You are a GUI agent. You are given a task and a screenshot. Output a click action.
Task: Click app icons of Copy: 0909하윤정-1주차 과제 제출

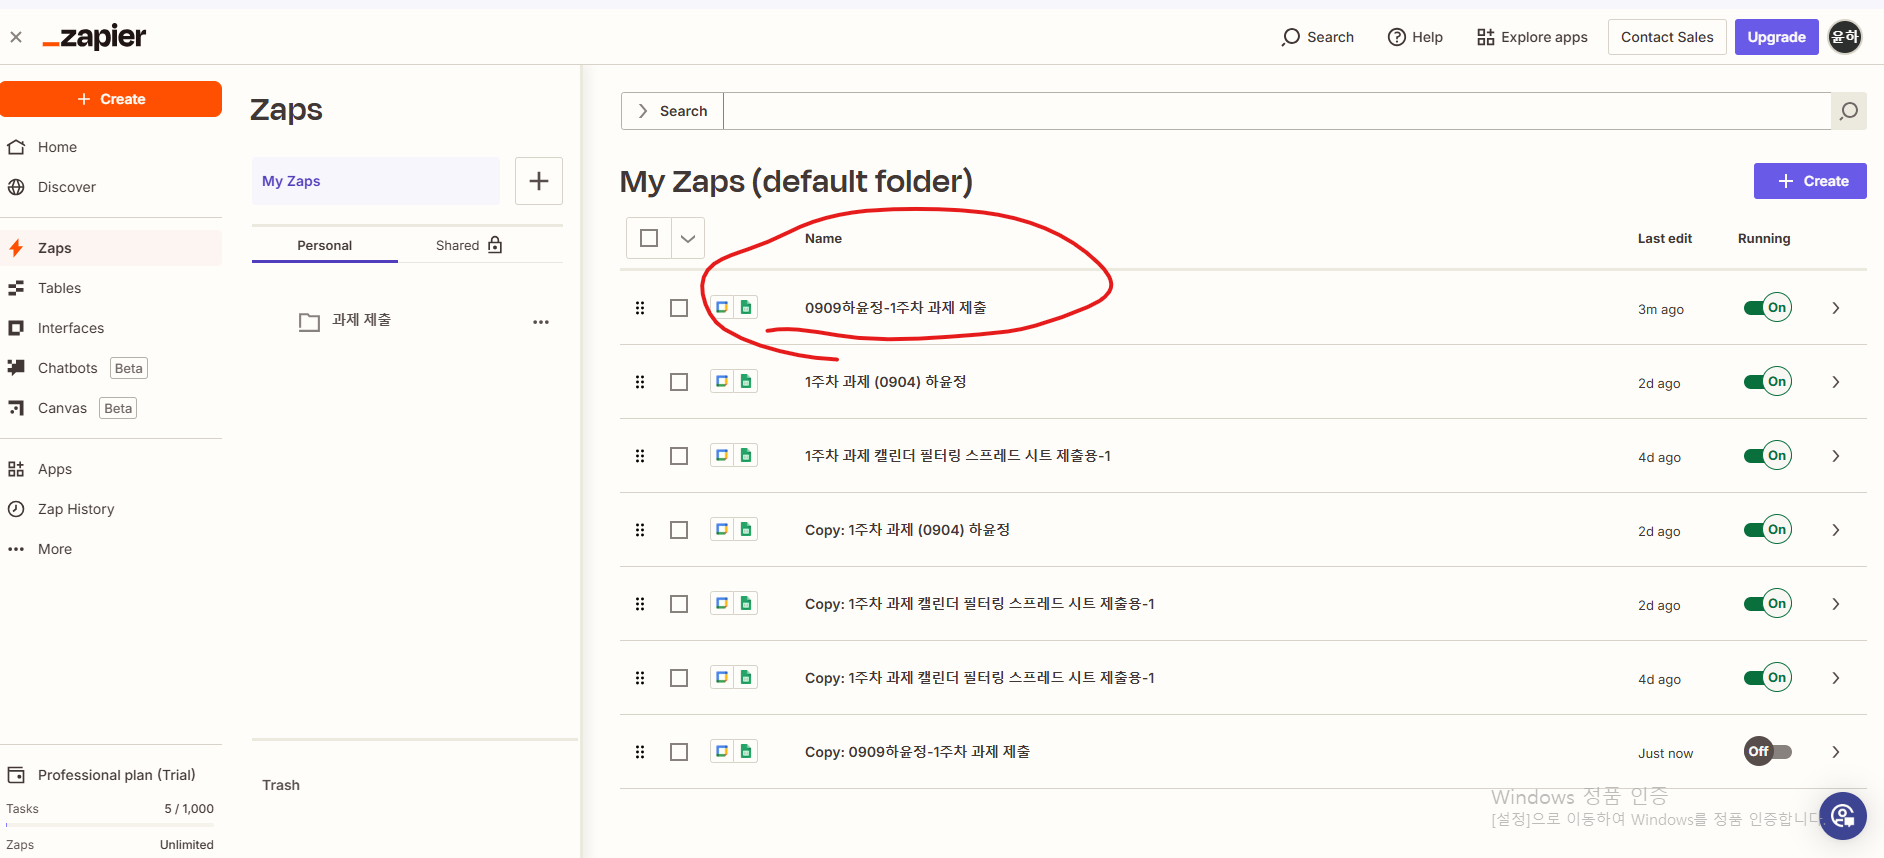coord(734,751)
